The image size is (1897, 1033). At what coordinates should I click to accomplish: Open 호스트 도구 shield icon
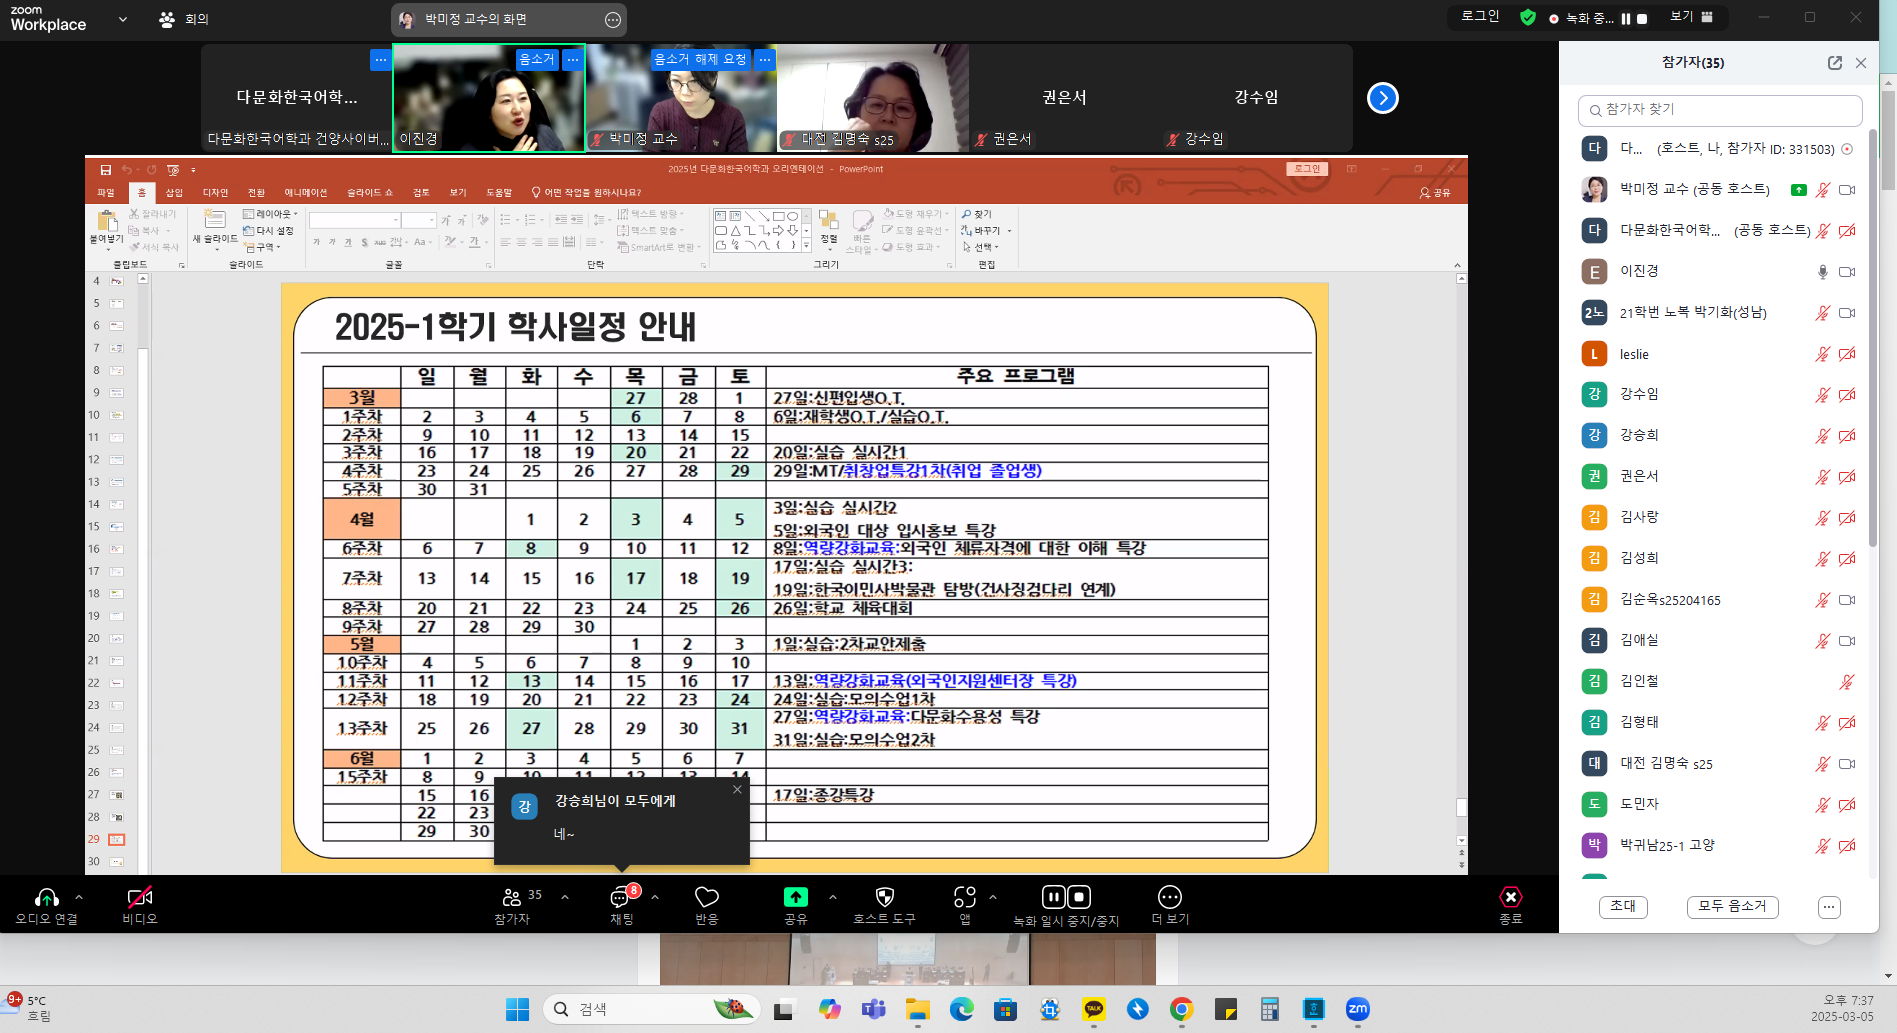click(x=884, y=897)
